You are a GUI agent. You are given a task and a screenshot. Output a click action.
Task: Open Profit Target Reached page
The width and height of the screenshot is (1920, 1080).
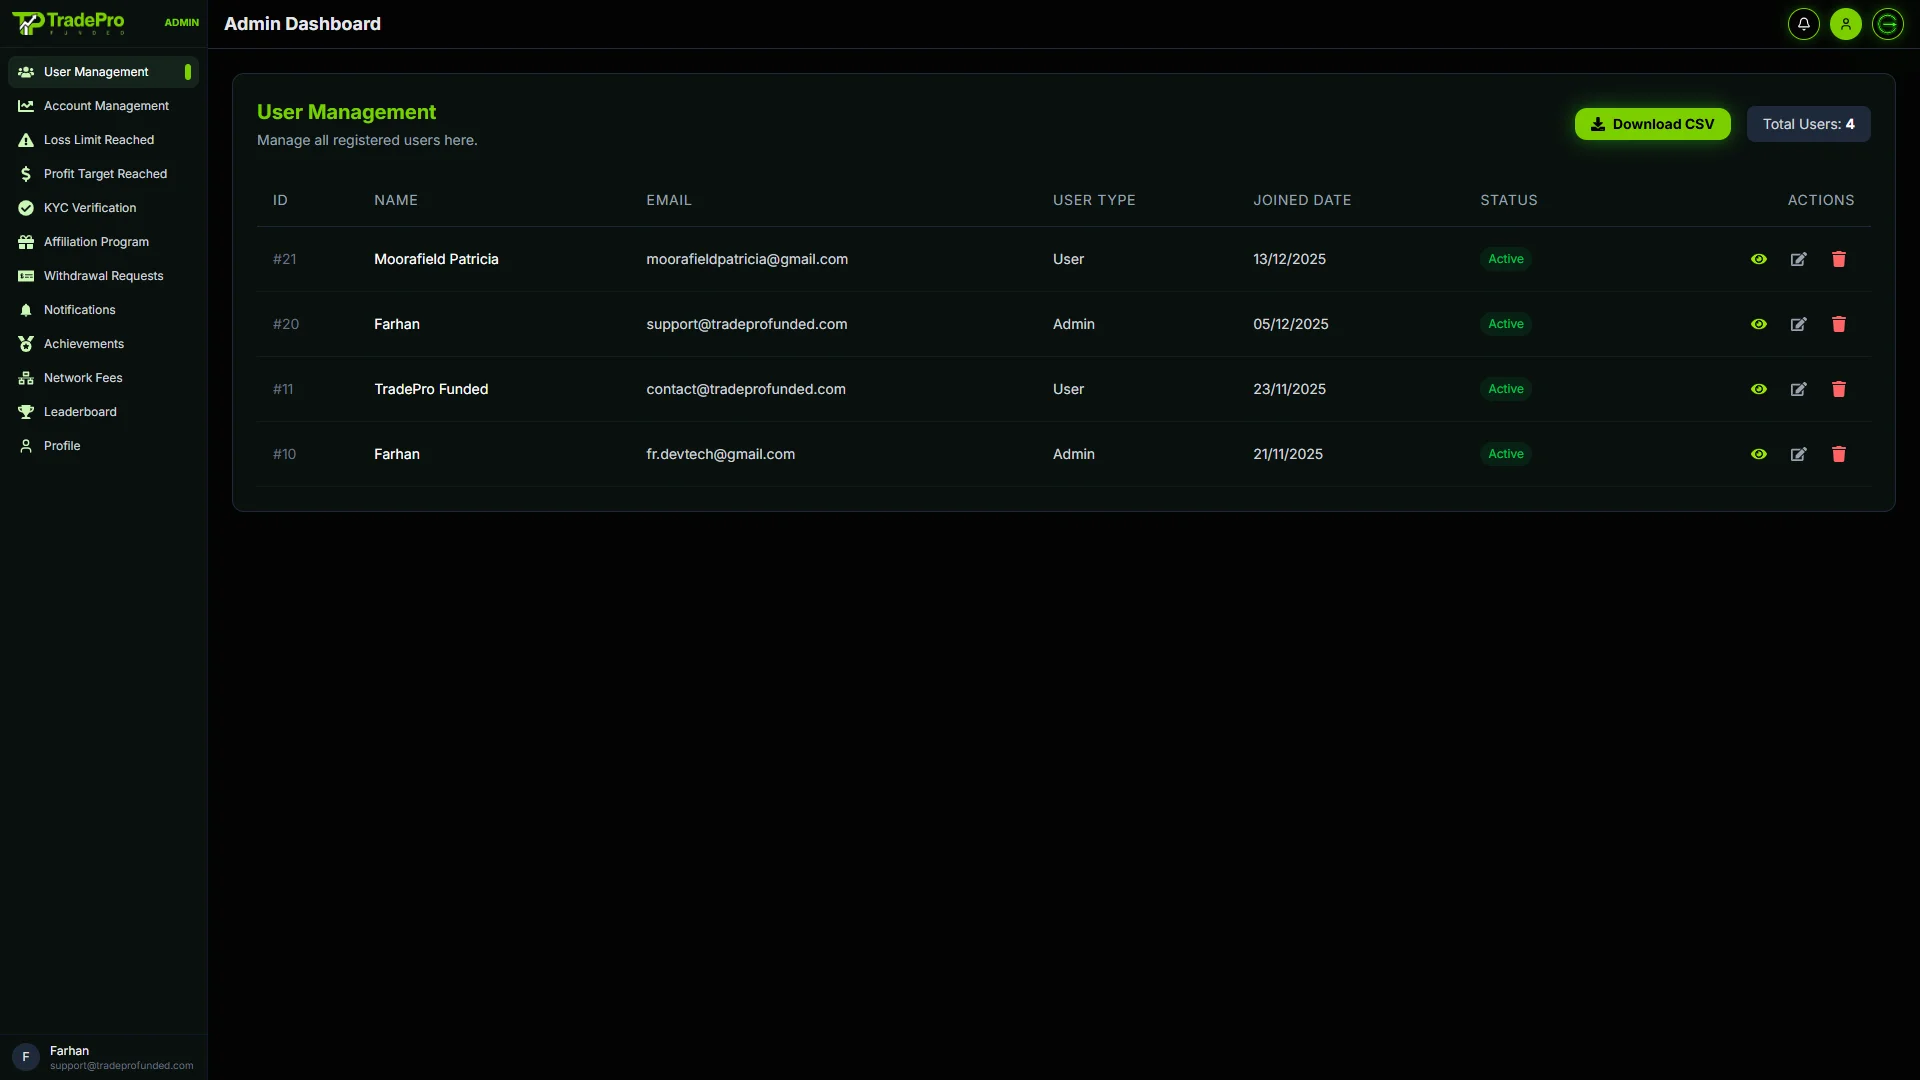tap(103, 174)
